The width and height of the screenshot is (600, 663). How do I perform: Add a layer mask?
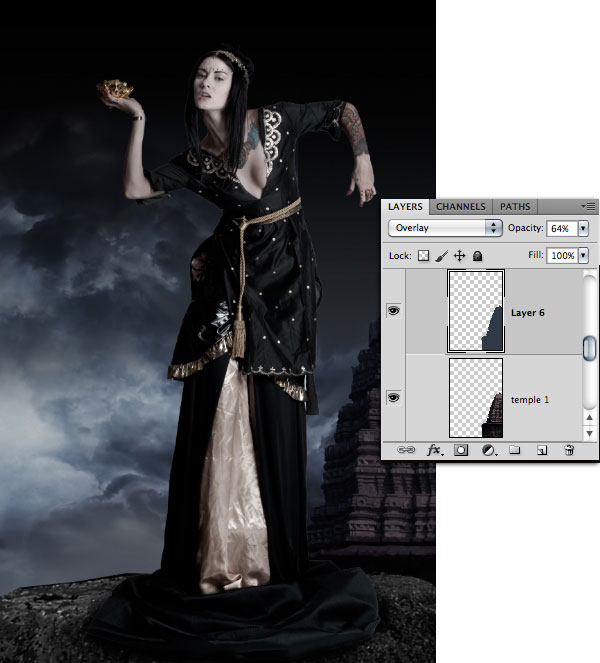point(462,451)
